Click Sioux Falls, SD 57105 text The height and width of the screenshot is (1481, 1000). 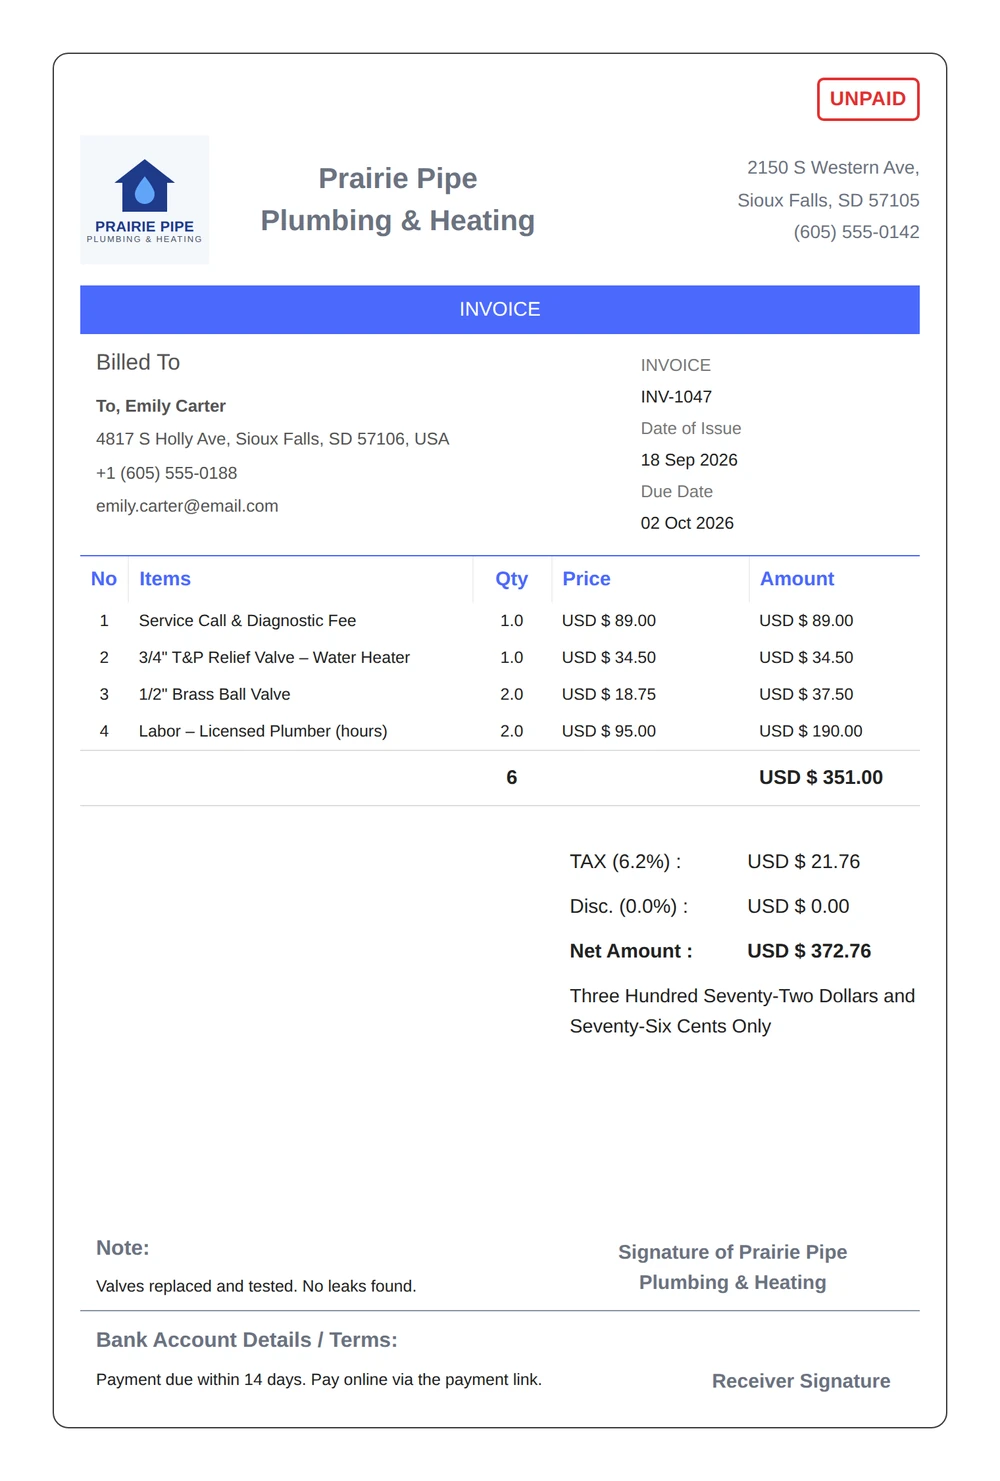click(828, 200)
